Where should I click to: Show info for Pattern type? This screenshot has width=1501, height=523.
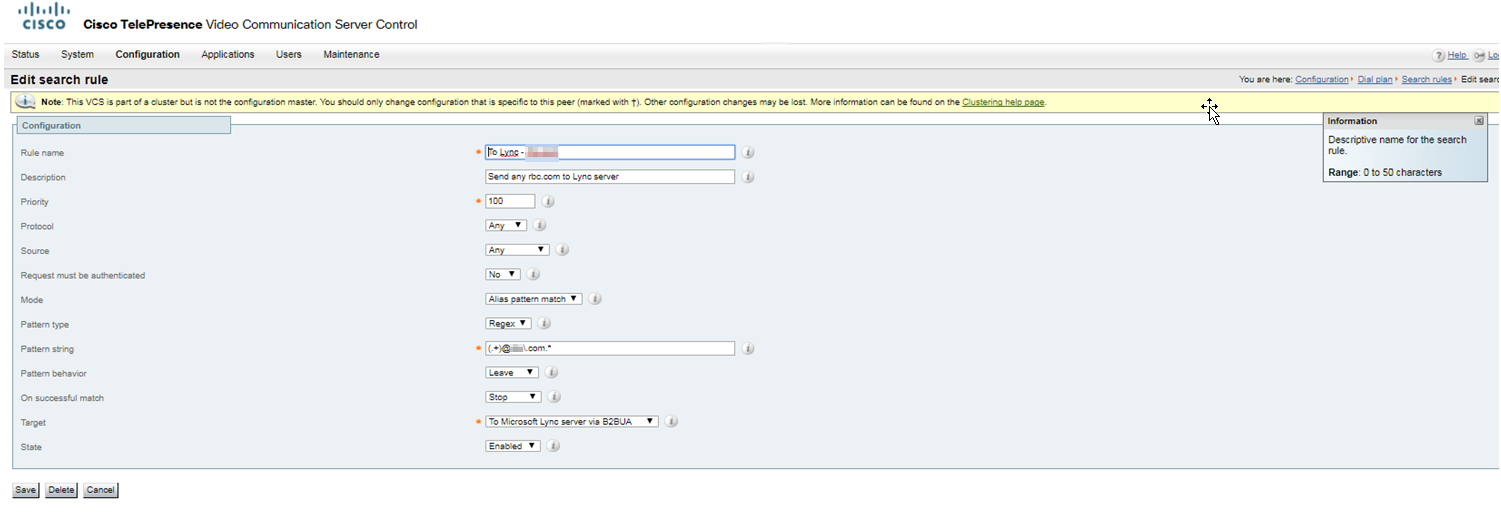click(x=544, y=324)
